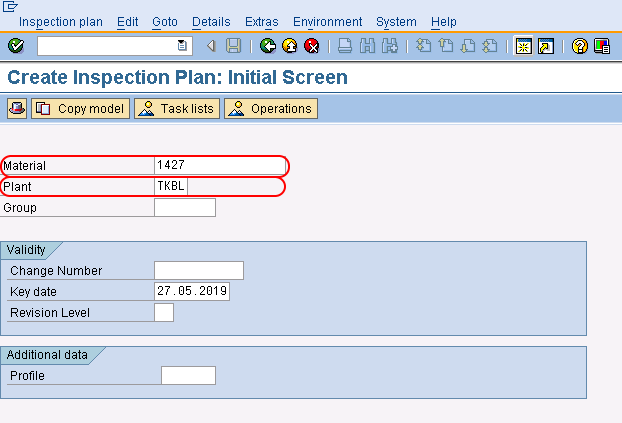This screenshot has width=622, height=423.
Task: Click the Copy model button
Action: point(81,108)
